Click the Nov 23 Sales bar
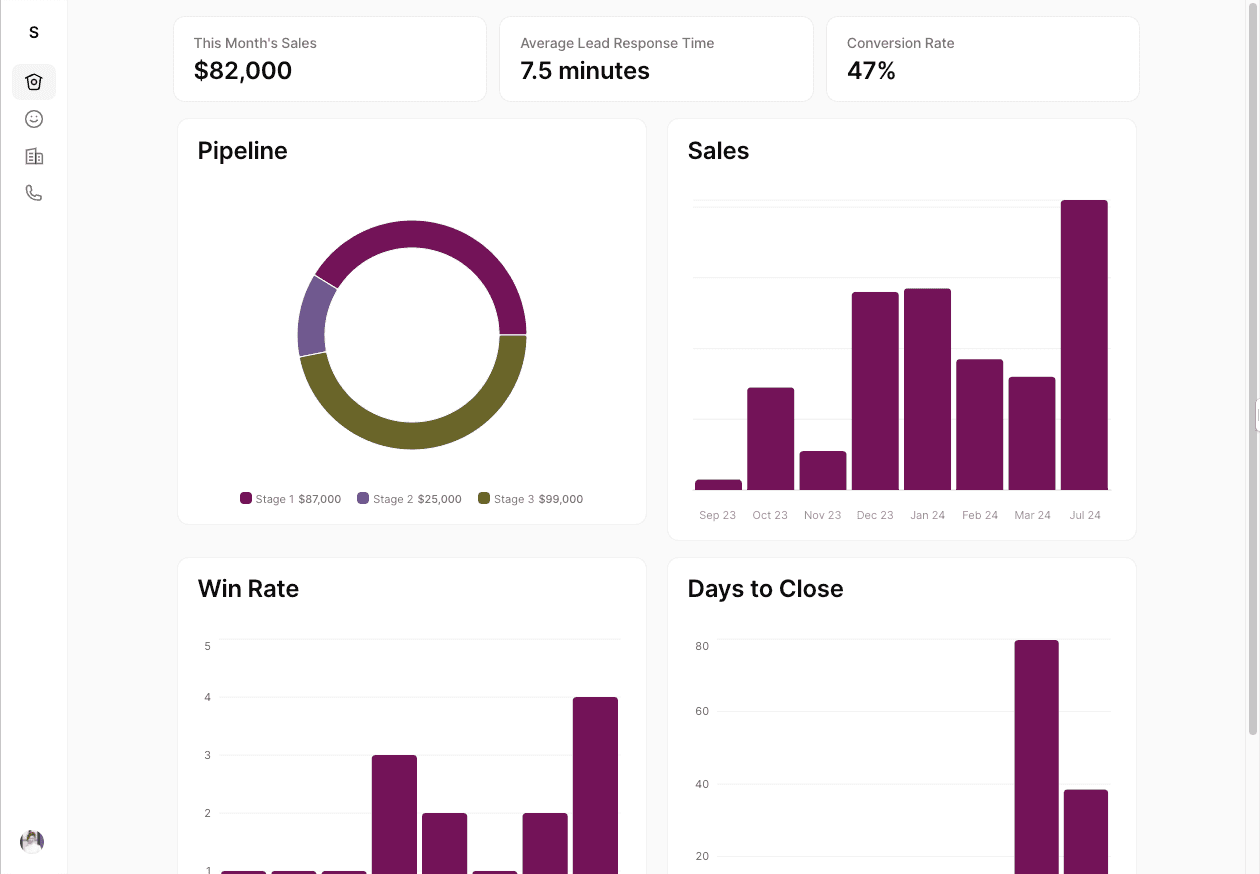 click(x=823, y=471)
